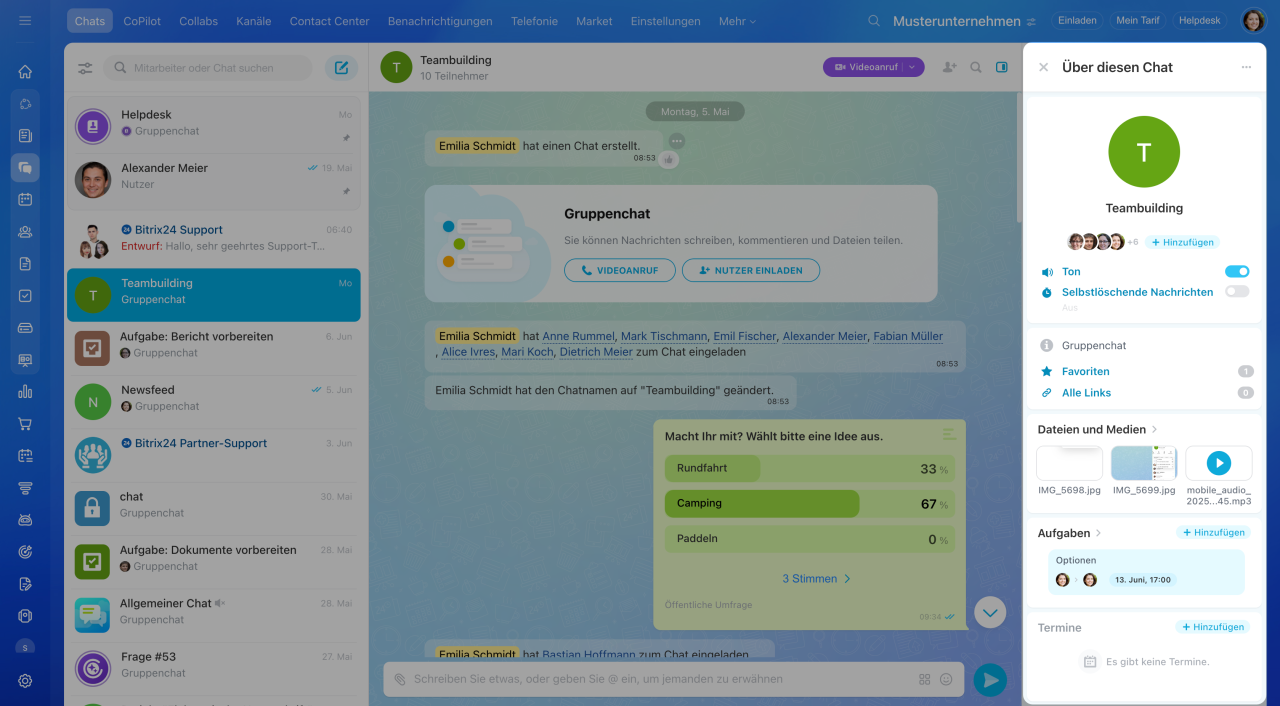Vote for Paddeln in the poll
The width and height of the screenshot is (1280, 706).
coord(809,538)
